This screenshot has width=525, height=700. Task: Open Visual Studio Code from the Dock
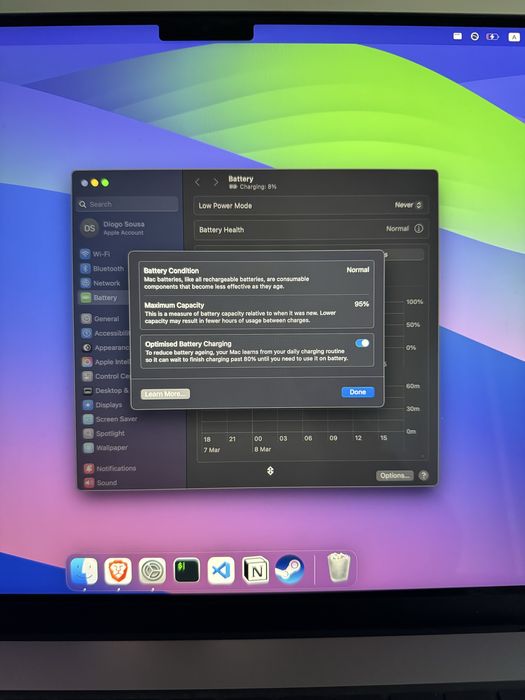[221, 571]
